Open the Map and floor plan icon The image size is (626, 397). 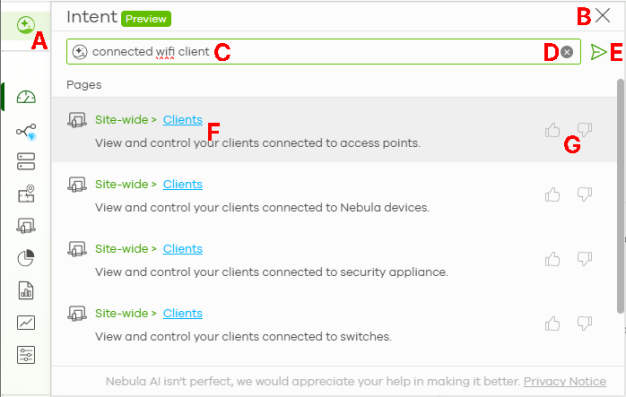point(26,194)
